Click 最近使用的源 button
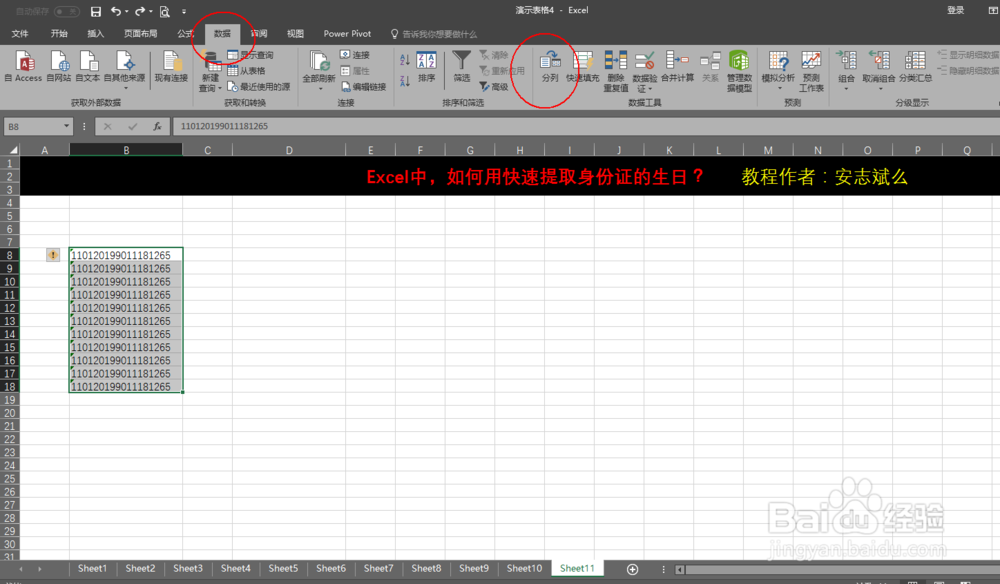 (x=259, y=87)
